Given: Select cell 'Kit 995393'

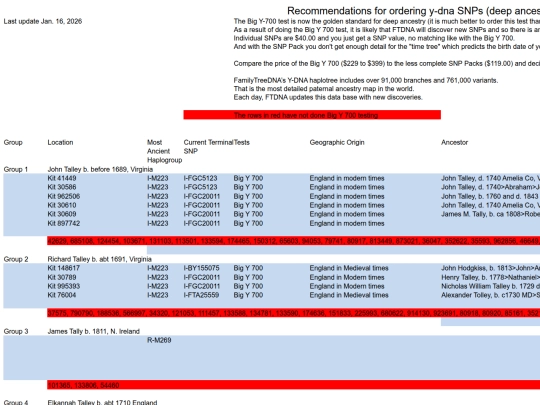Looking at the screenshot, I should pos(64,287).
